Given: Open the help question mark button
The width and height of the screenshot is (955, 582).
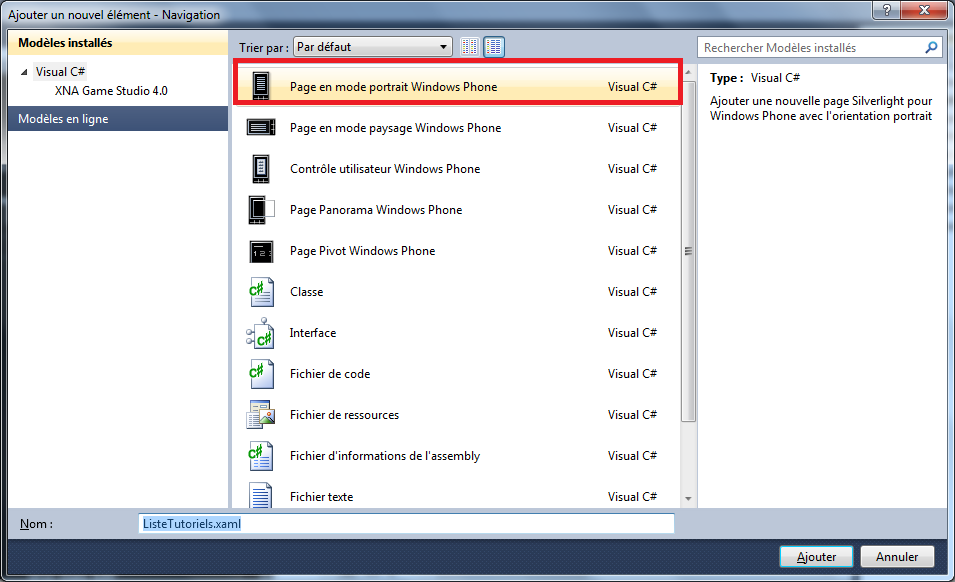Looking at the screenshot, I should tap(886, 10).
